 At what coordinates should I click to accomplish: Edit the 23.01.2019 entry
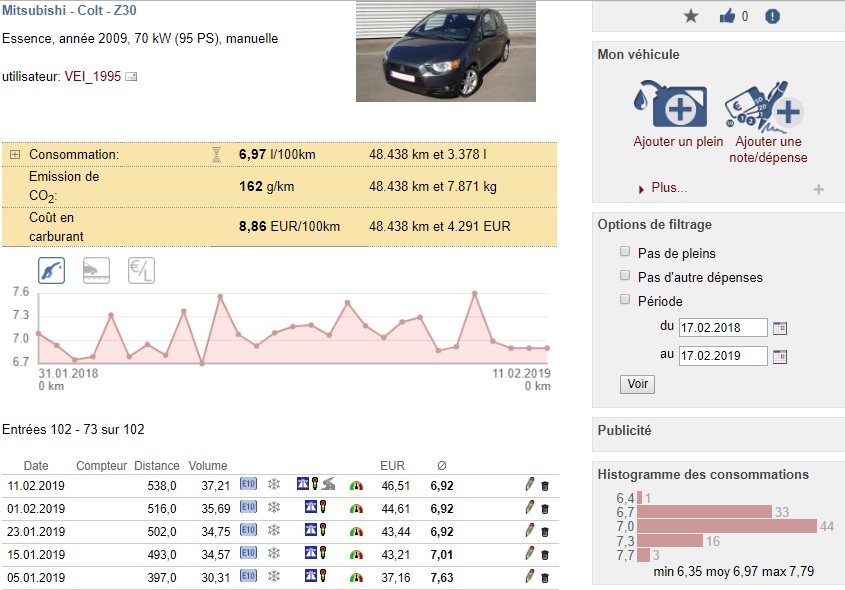[x=530, y=531]
